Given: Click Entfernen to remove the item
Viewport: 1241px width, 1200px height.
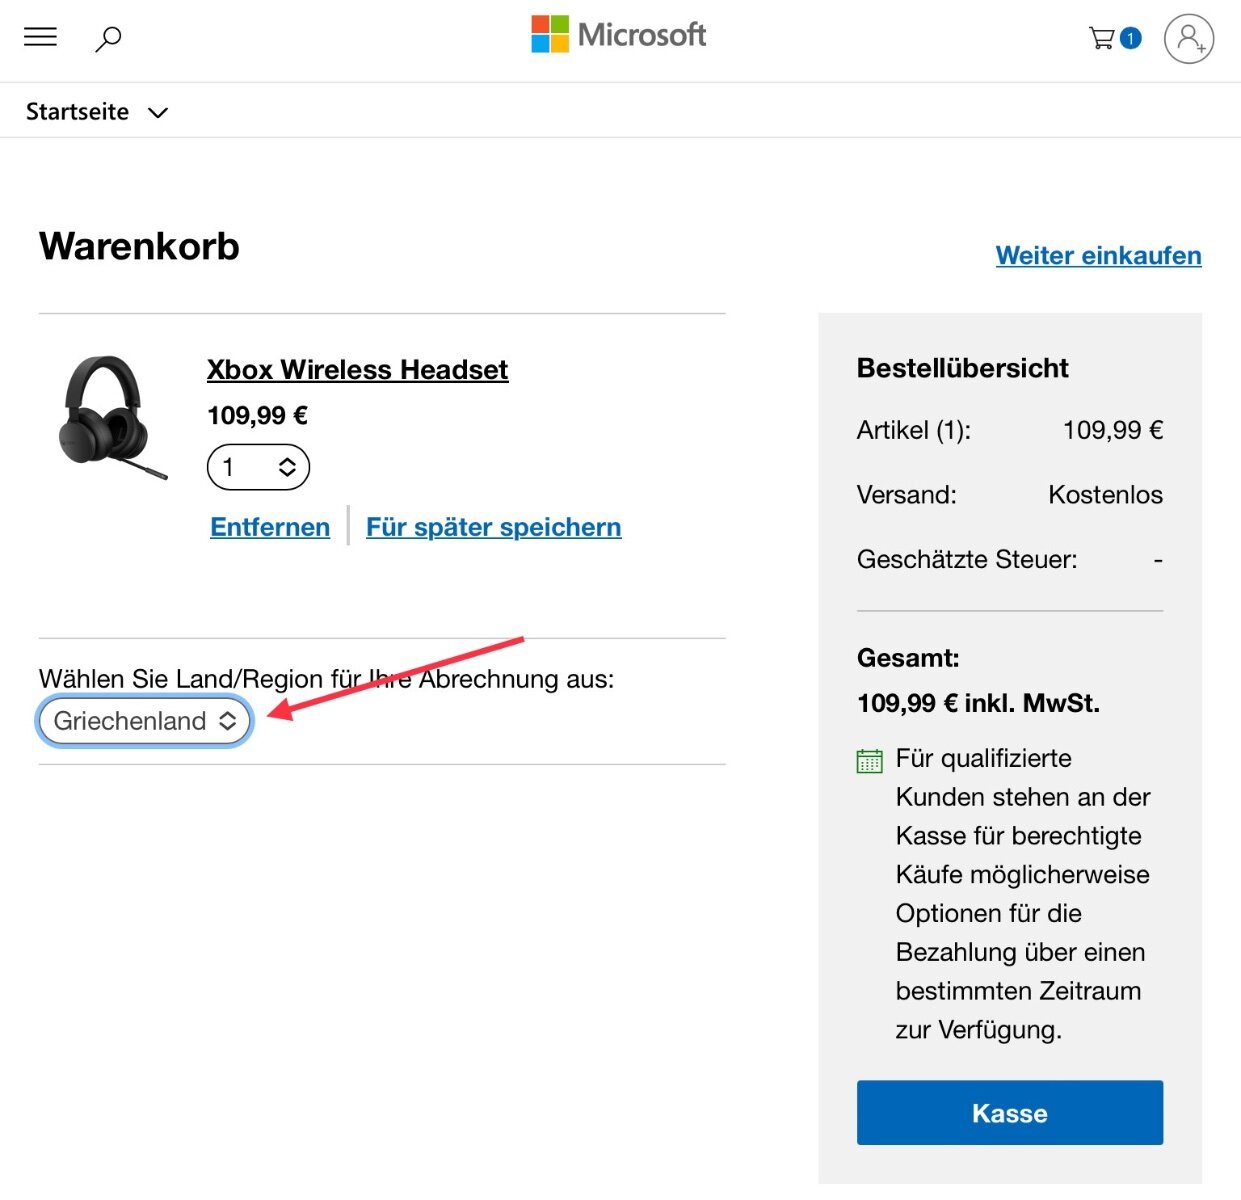Looking at the screenshot, I should tap(270, 527).
